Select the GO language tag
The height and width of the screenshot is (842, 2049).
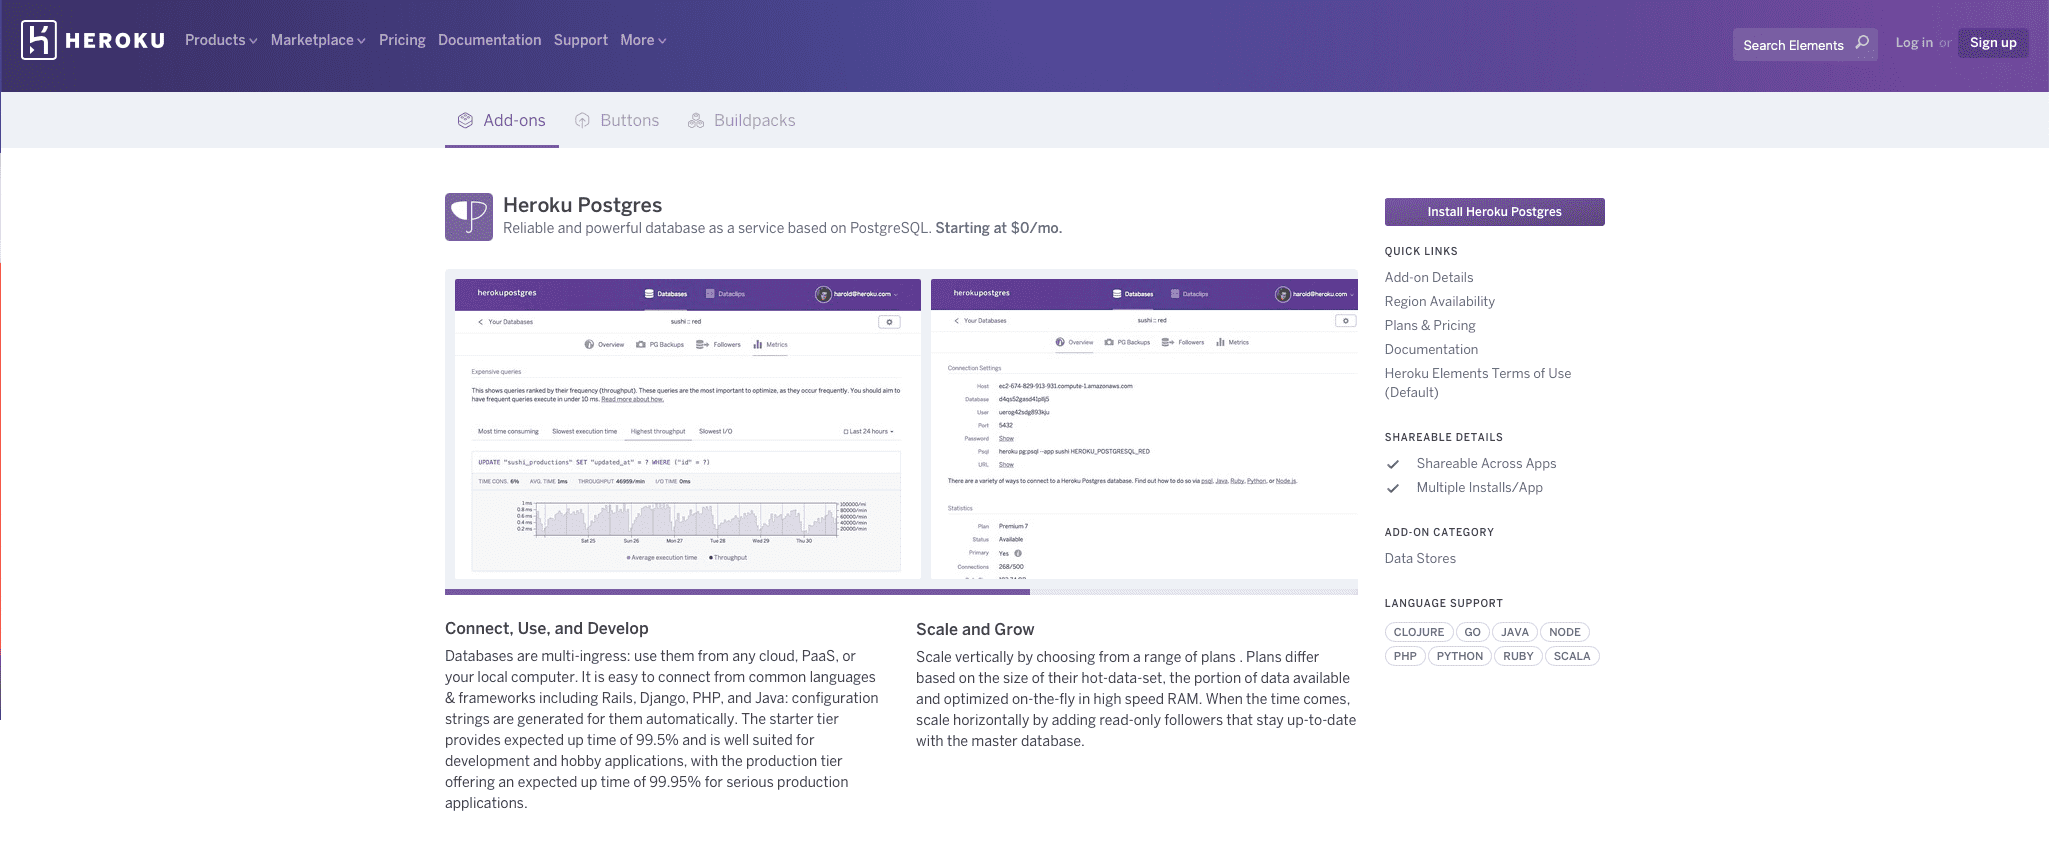(x=1472, y=632)
